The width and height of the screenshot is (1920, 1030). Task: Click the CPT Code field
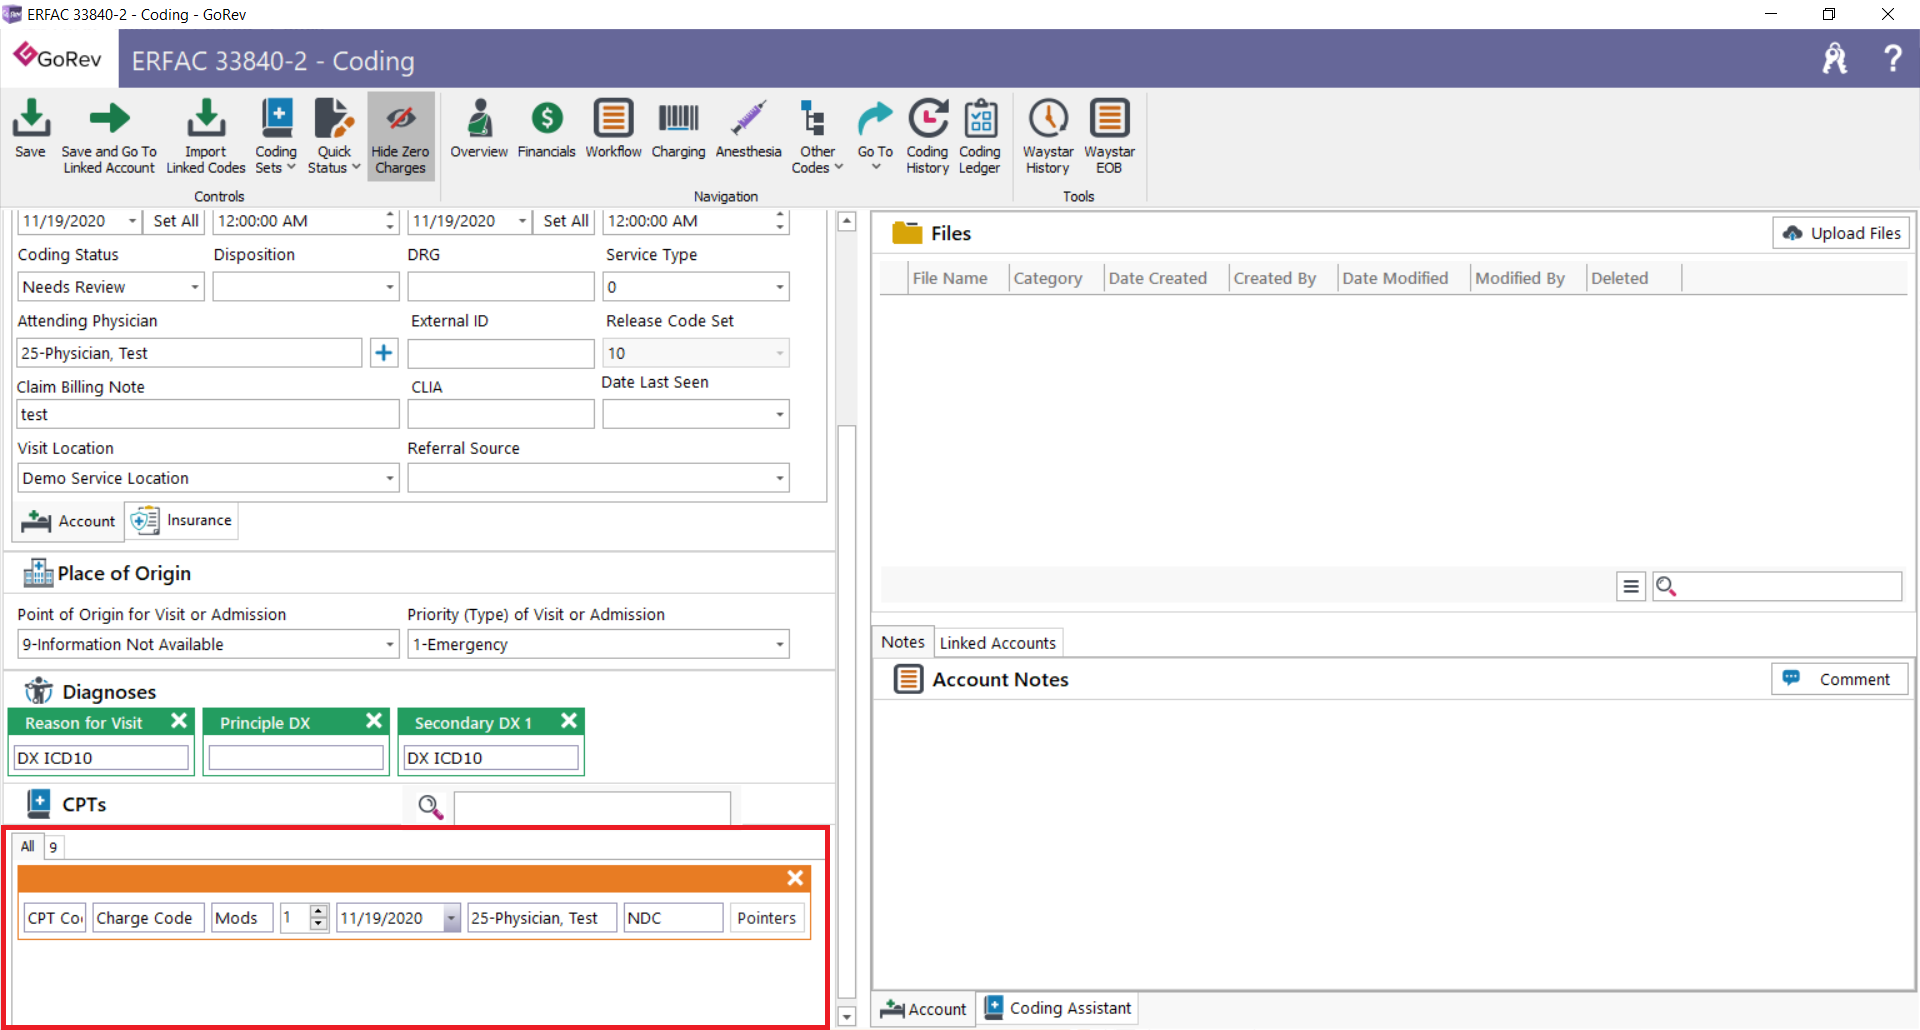[x=55, y=918]
